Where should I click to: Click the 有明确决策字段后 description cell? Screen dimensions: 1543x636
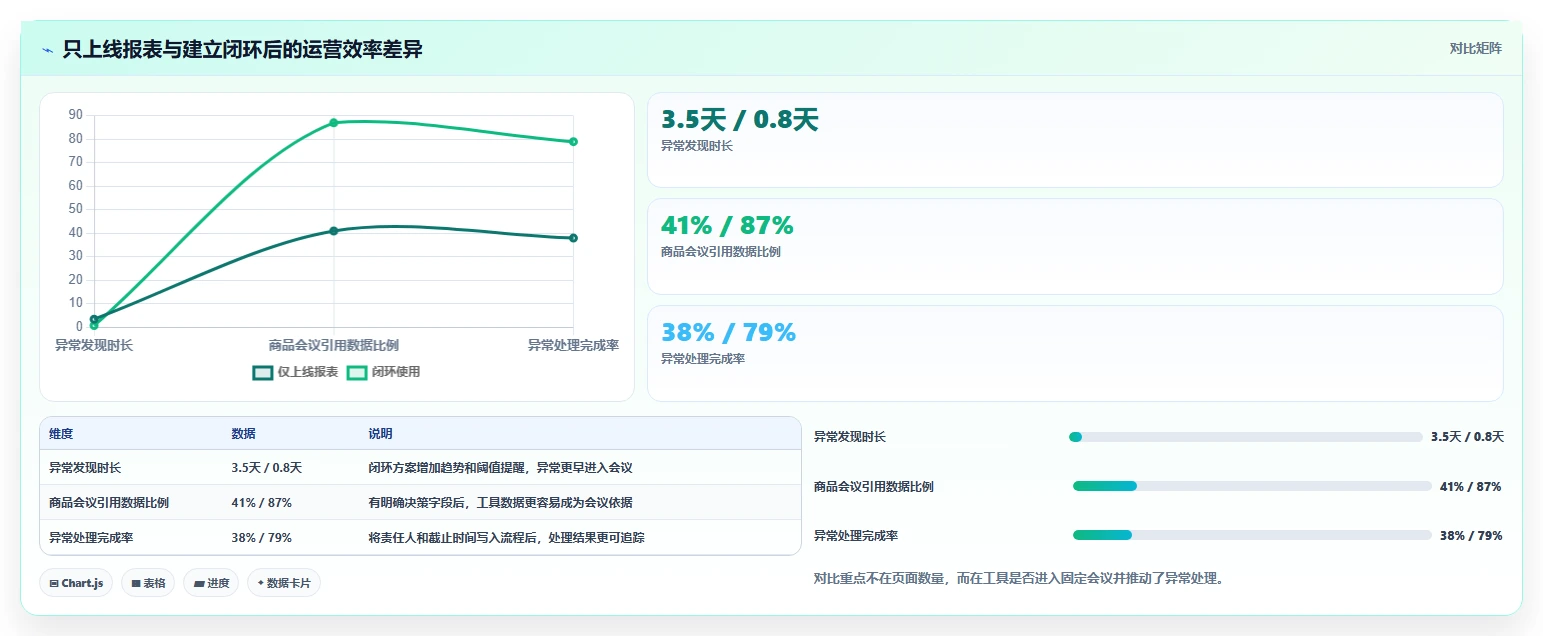click(x=500, y=502)
